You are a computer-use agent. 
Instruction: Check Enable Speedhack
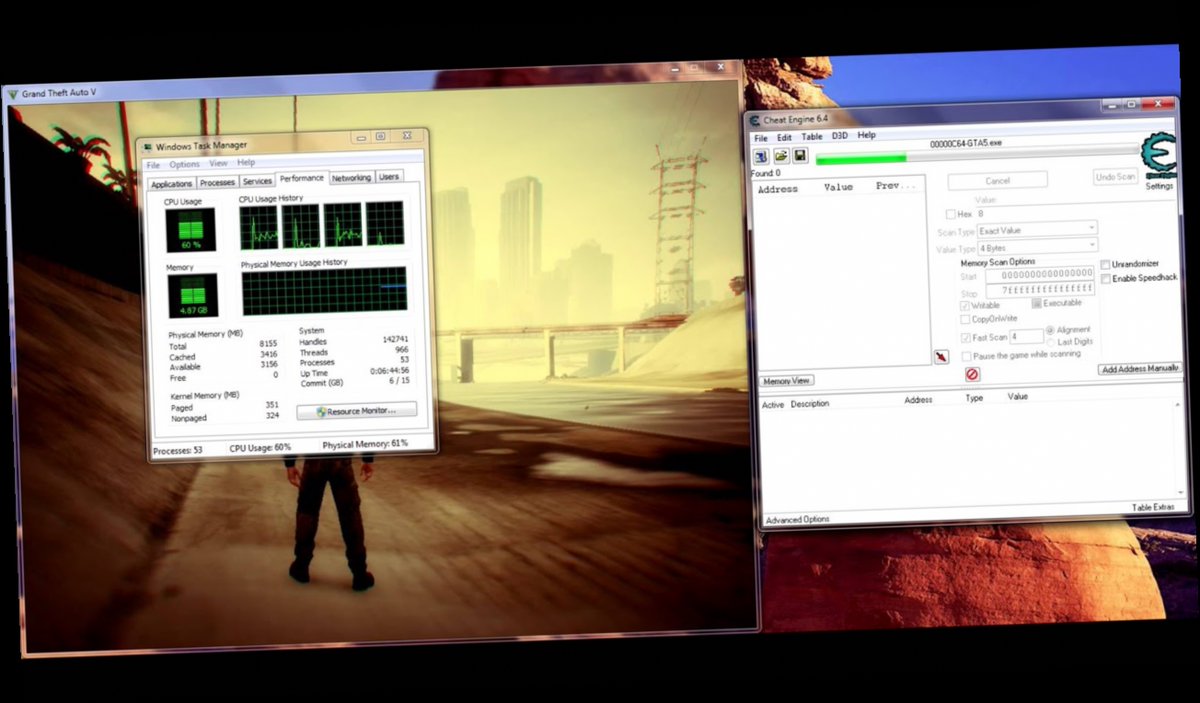click(x=1105, y=279)
